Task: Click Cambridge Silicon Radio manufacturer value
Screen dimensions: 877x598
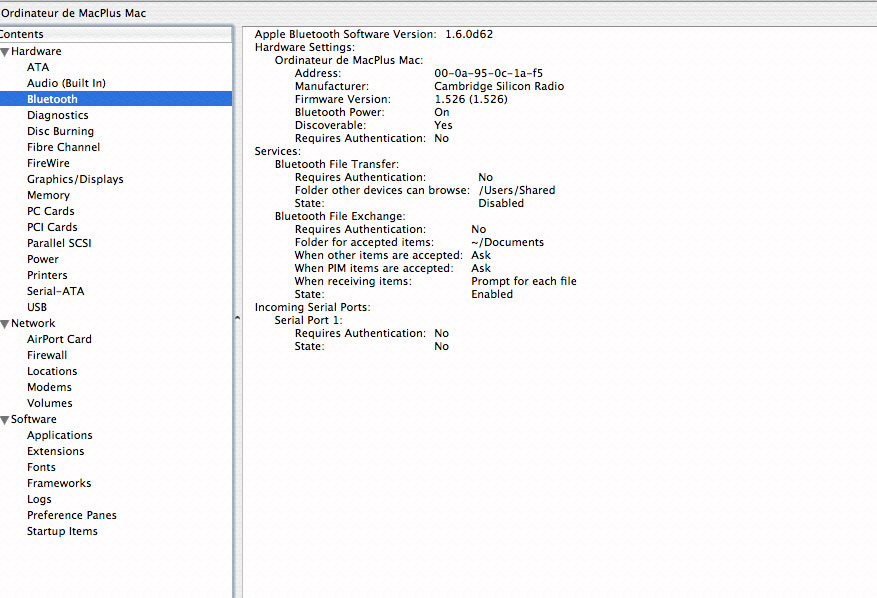Action: point(499,86)
